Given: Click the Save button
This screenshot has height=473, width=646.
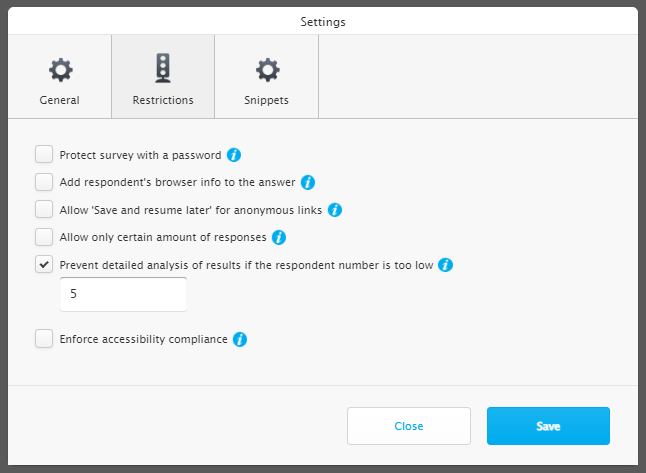Looking at the screenshot, I should coord(548,426).
